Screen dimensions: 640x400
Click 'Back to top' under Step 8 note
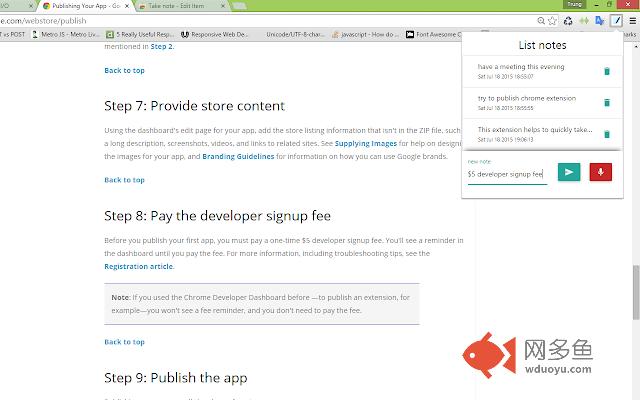pos(124,342)
